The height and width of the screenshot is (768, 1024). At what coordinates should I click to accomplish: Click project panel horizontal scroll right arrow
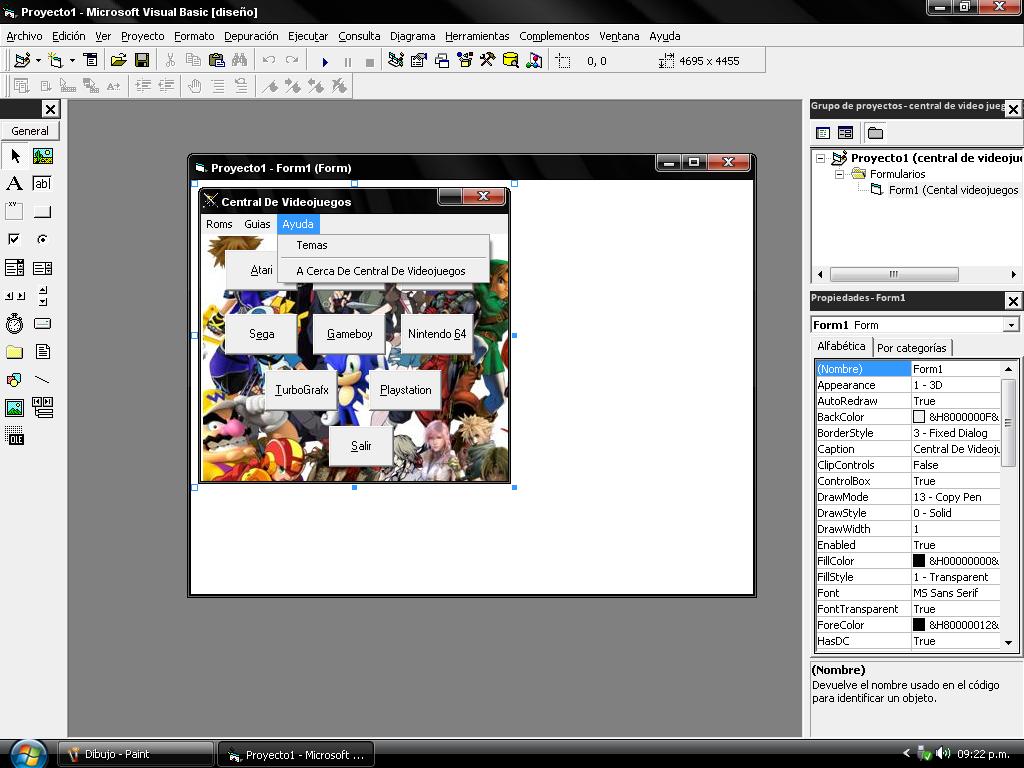click(1014, 274)
